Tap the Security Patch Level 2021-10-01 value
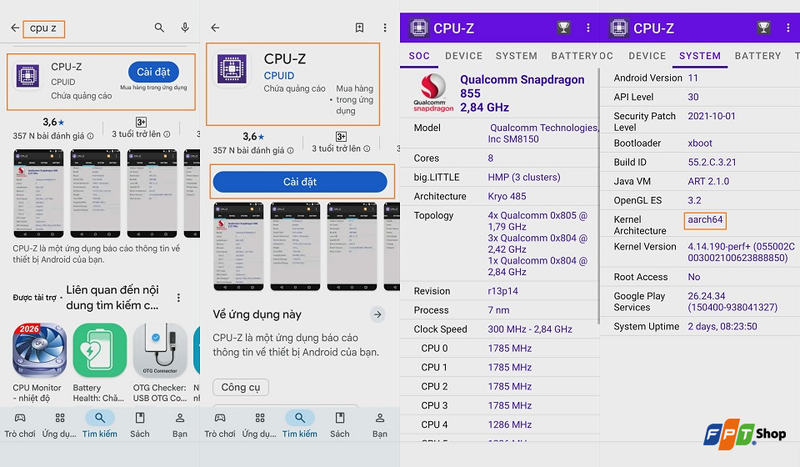This screenshot has height=467, width=800. pyautogui.click(x=711, y=116)
